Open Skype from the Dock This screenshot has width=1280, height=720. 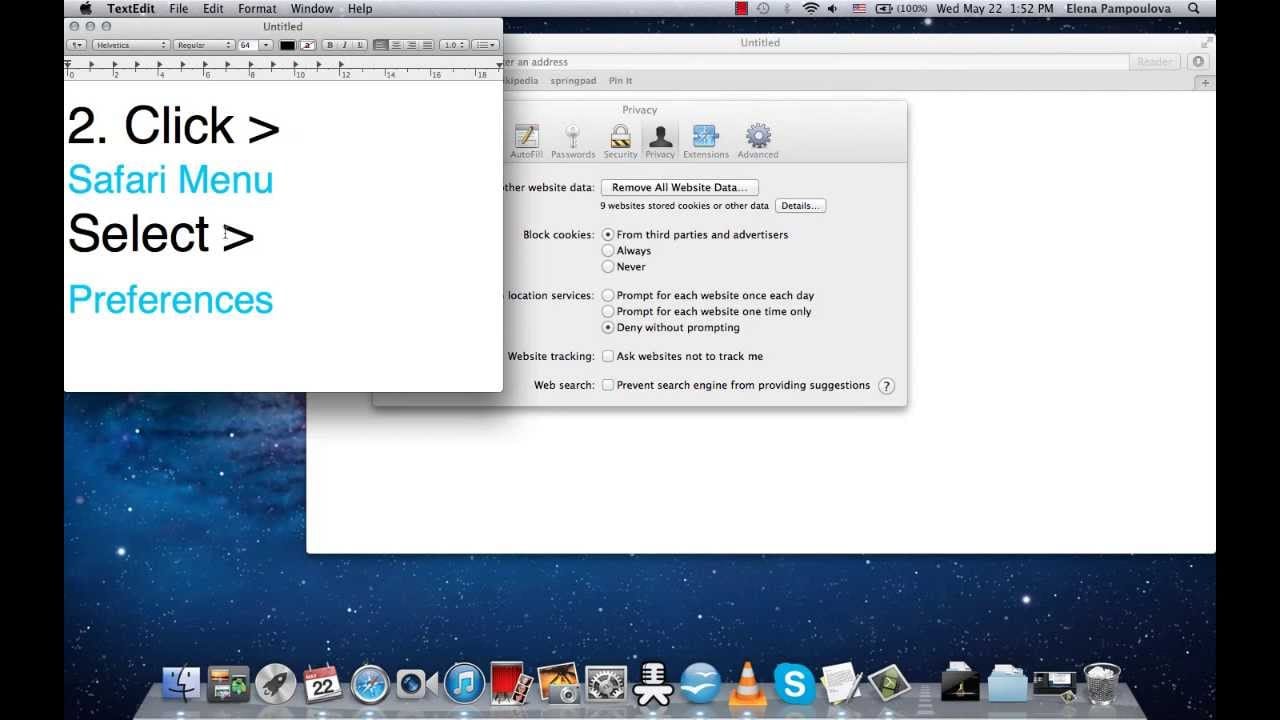click(794, 684)
